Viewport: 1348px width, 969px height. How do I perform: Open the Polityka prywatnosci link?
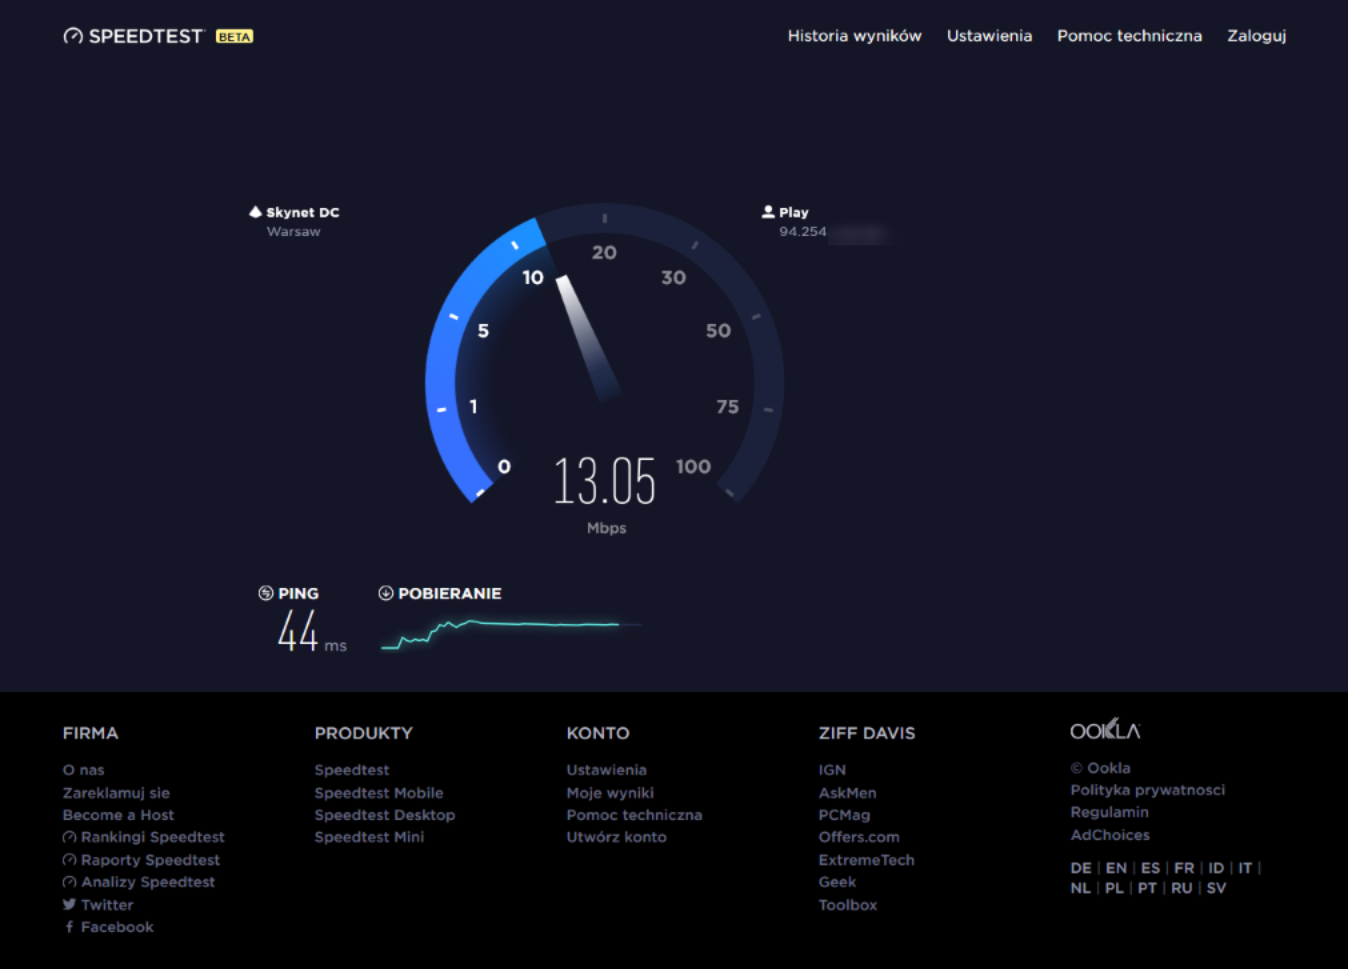(1147, 790)
